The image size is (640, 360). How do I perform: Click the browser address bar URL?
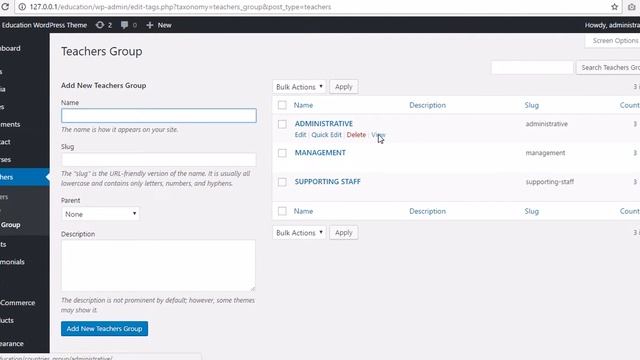click(x=180, y=7)
